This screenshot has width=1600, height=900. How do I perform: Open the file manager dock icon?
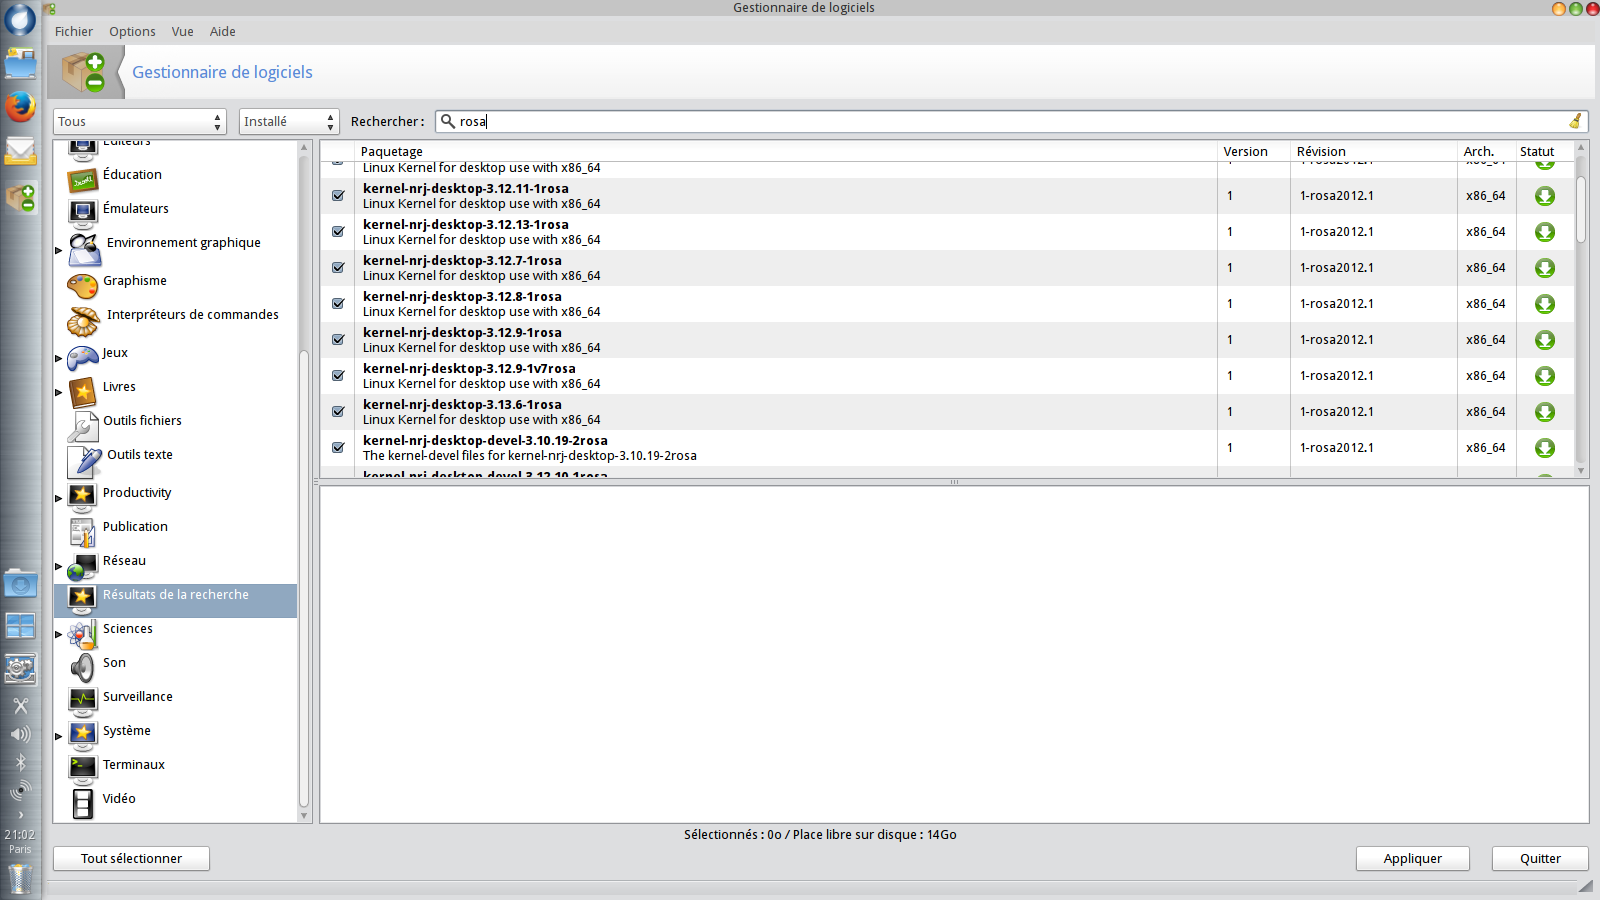(x=20, y=63)
